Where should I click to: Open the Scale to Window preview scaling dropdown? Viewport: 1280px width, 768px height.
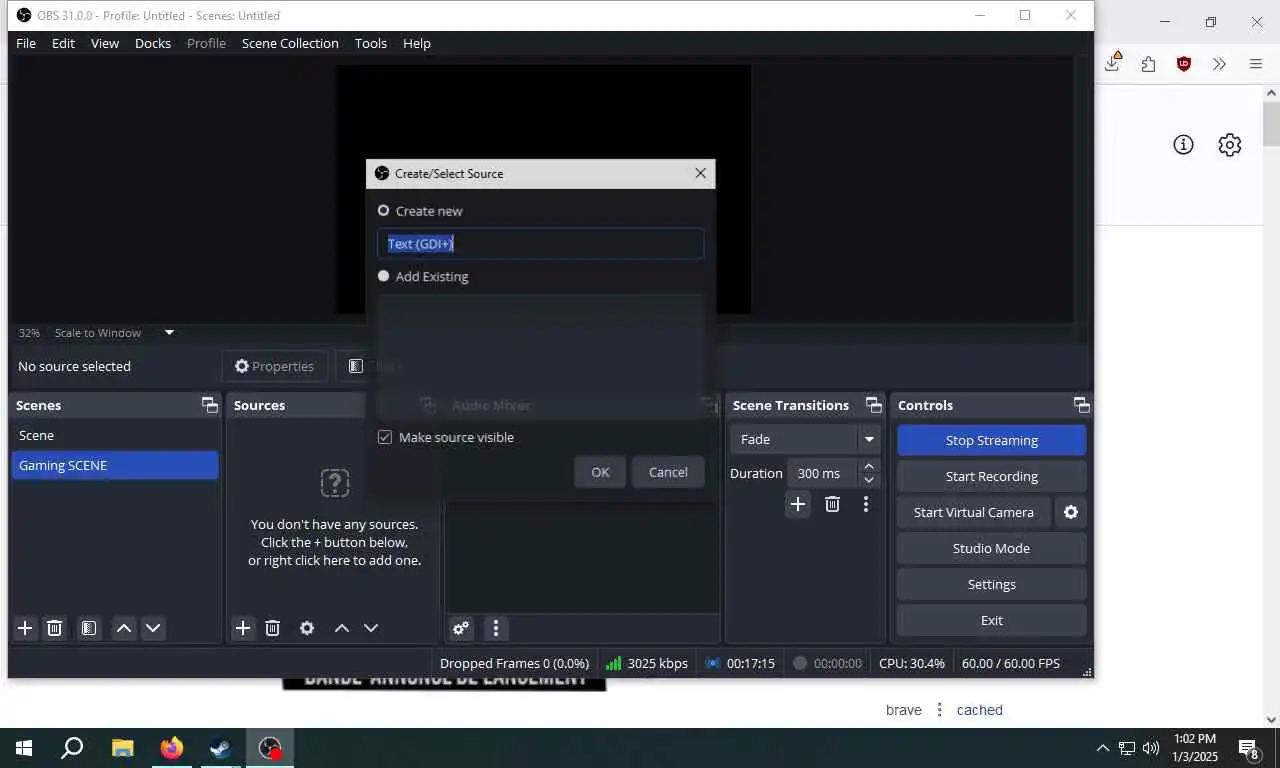pos(169,333)
